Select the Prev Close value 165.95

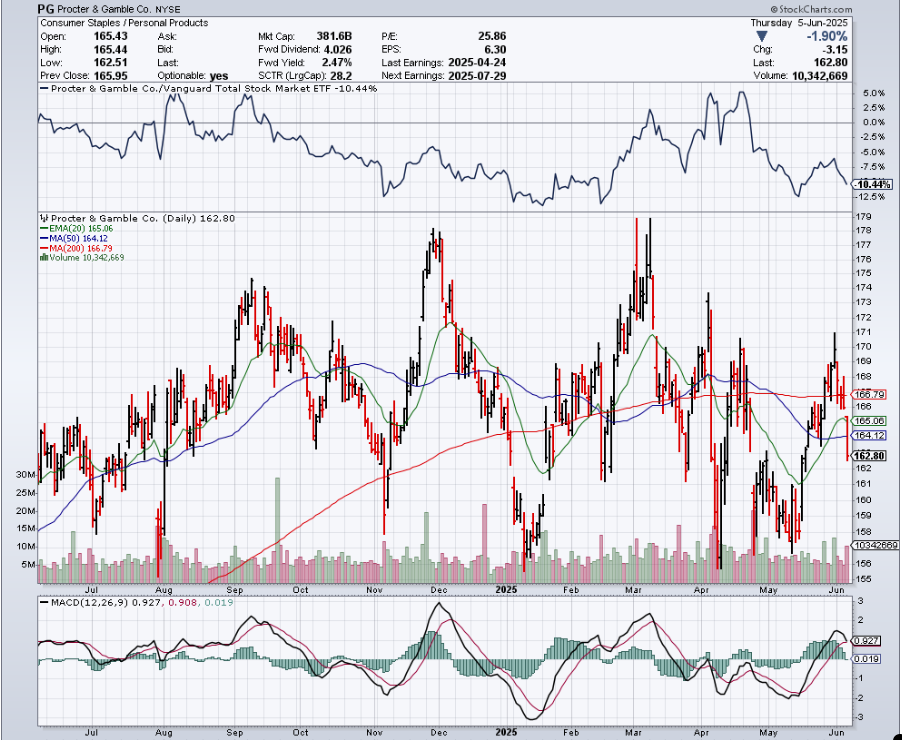pyautogui.click(x=110, y=76)
